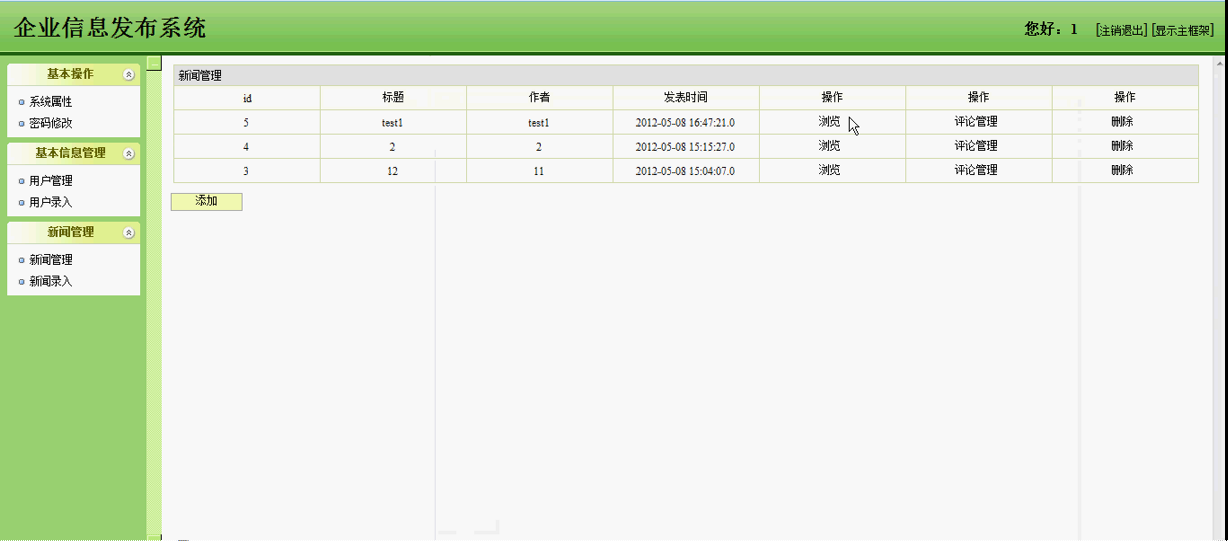Click the 基本信息管理 panel header
This screenshot has width=1228, height=541.
coord(73,154)
